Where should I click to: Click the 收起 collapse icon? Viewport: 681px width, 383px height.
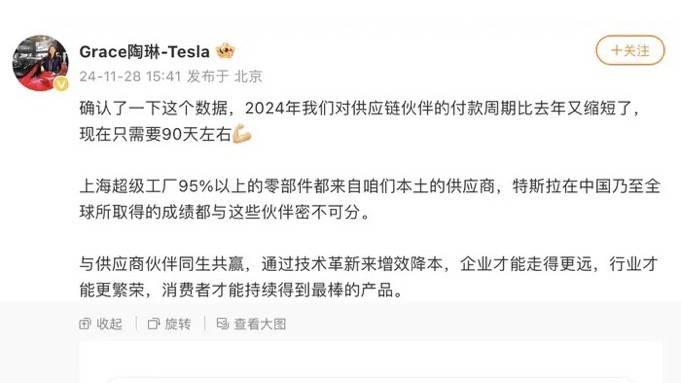[85, 324]
